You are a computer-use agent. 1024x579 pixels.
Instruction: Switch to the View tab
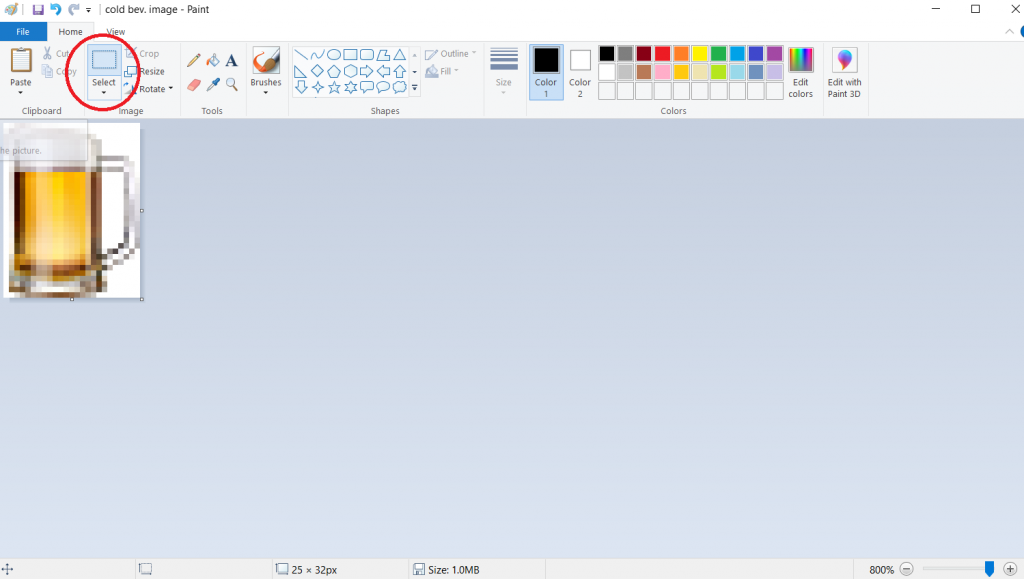(116, 32)
